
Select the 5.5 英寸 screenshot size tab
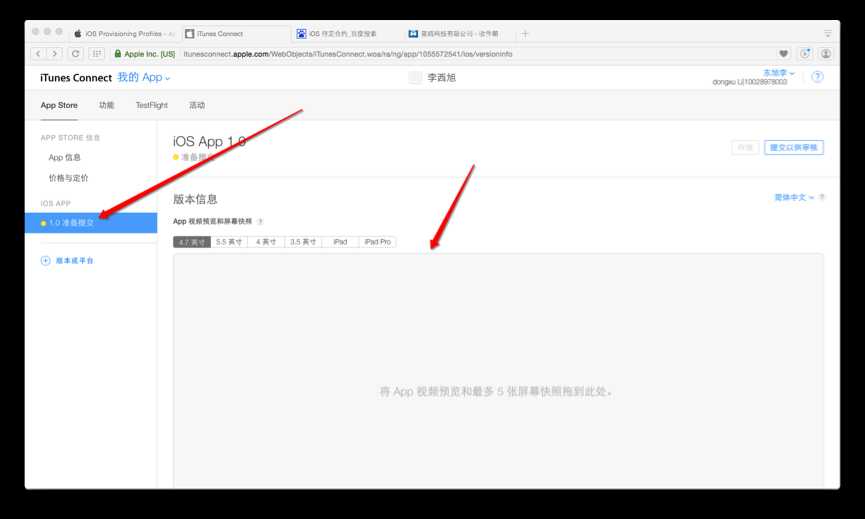tap(229, 242)
